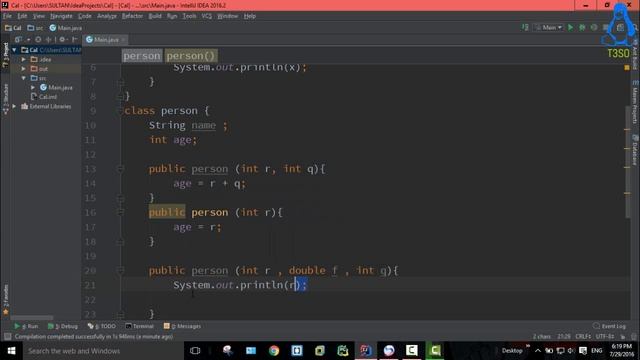
Task: Click the Make Project build icon
Action: 525,27
